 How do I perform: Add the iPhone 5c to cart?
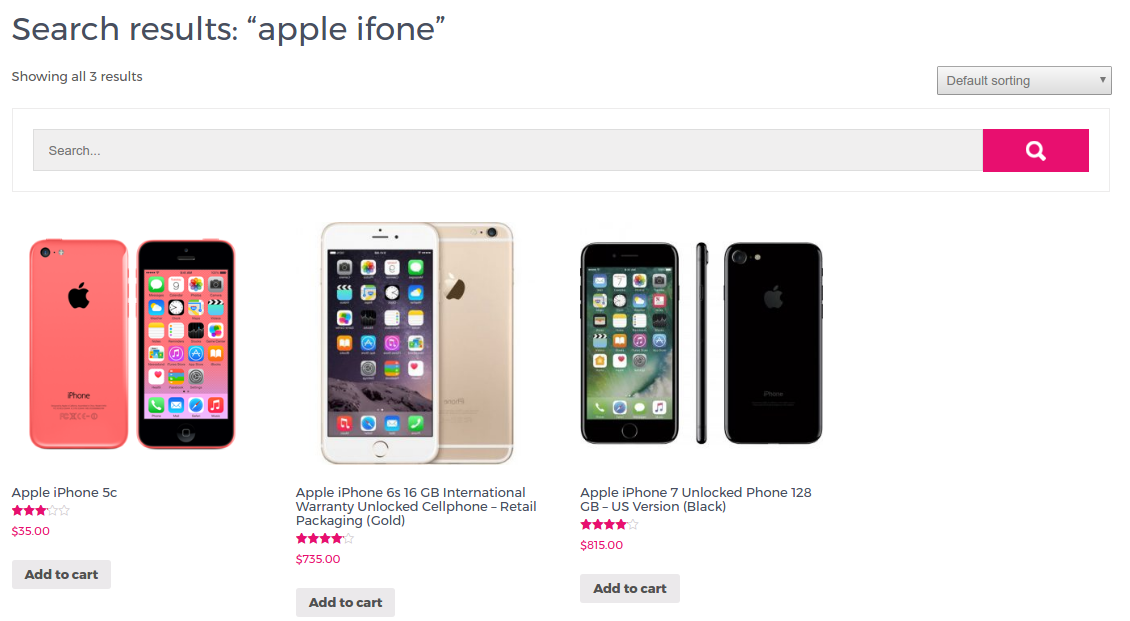[61, 575]
